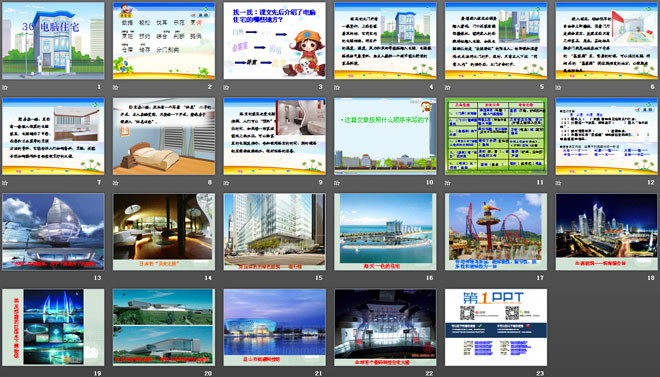Click the slide number label 20

[208, 373]
